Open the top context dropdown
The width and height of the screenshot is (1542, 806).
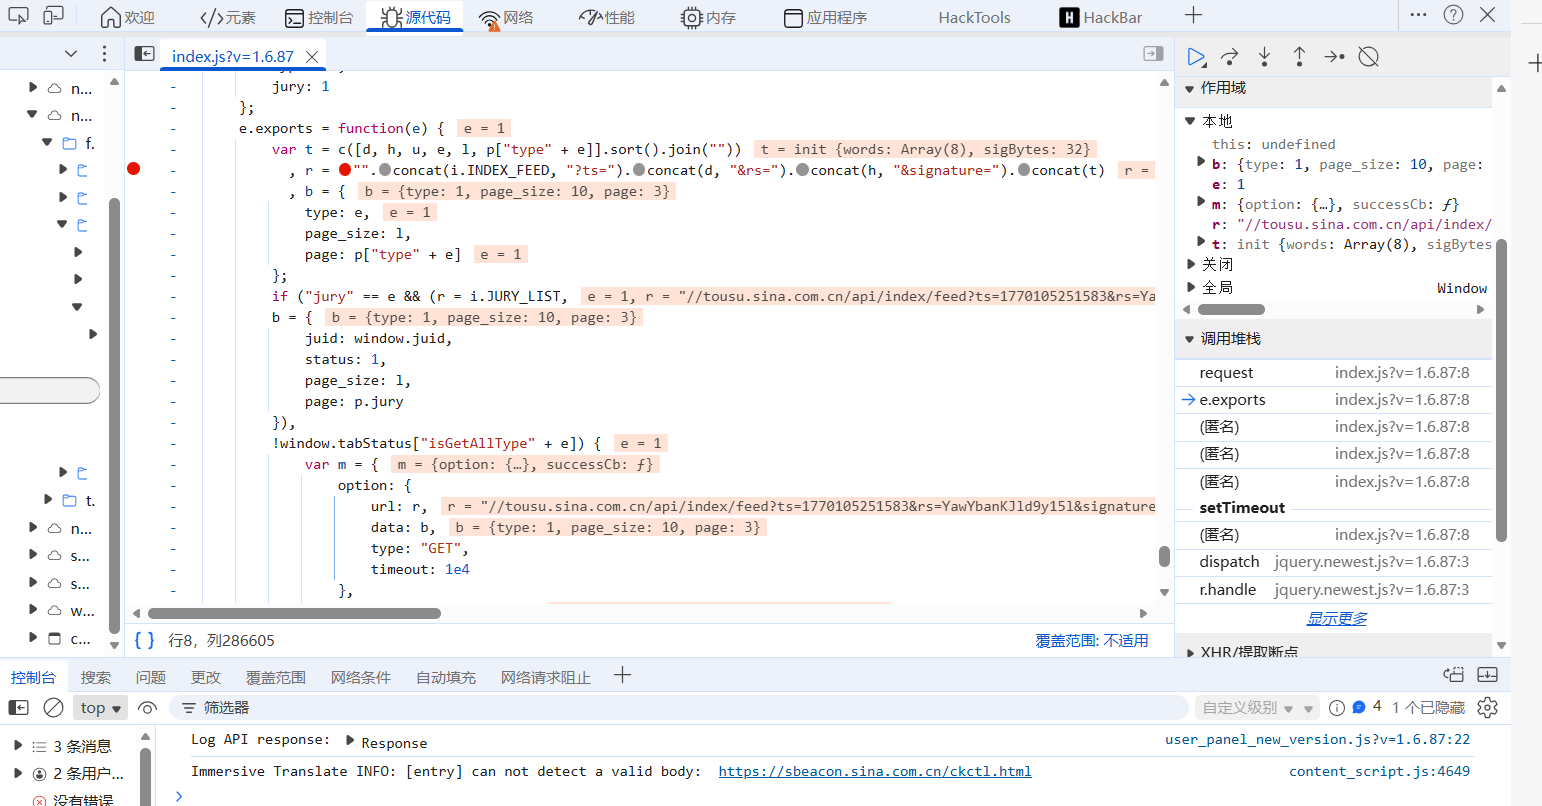[x=101, y=708]
